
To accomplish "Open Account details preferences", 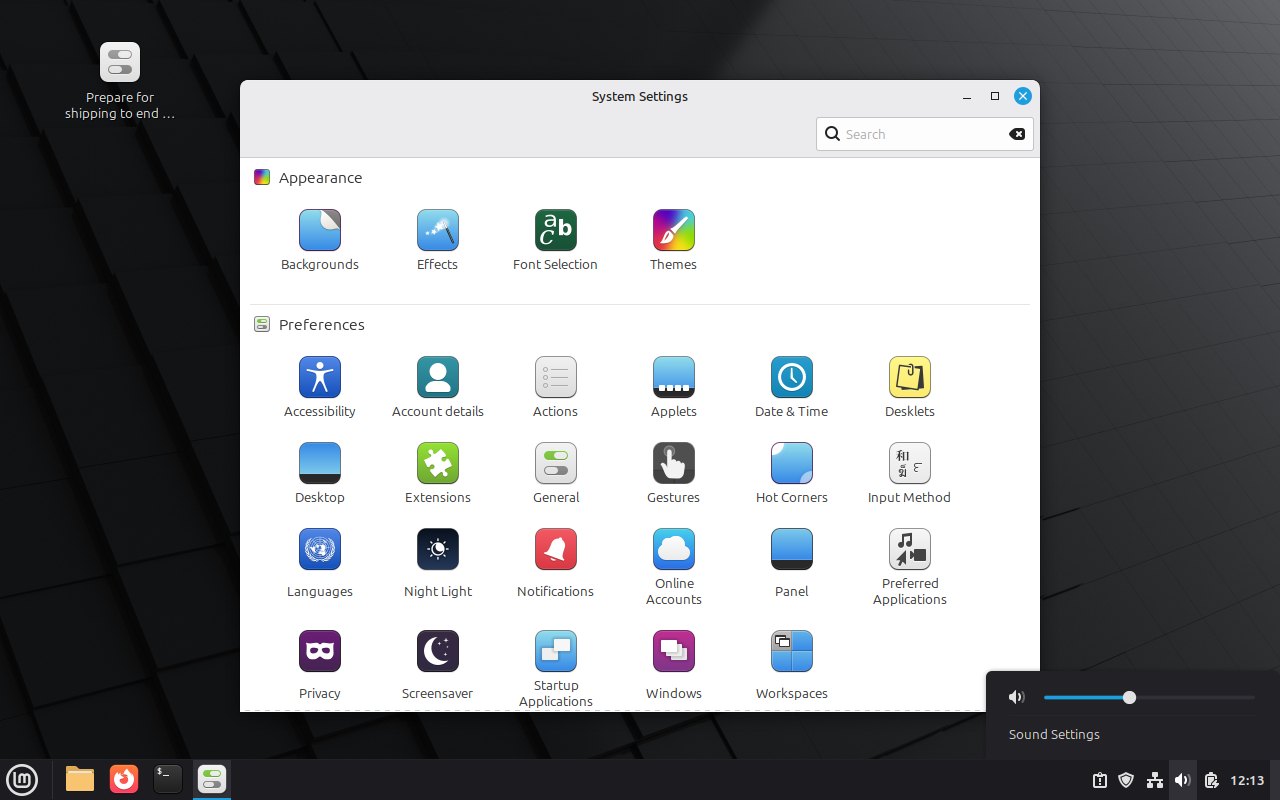I will (438, 387).
